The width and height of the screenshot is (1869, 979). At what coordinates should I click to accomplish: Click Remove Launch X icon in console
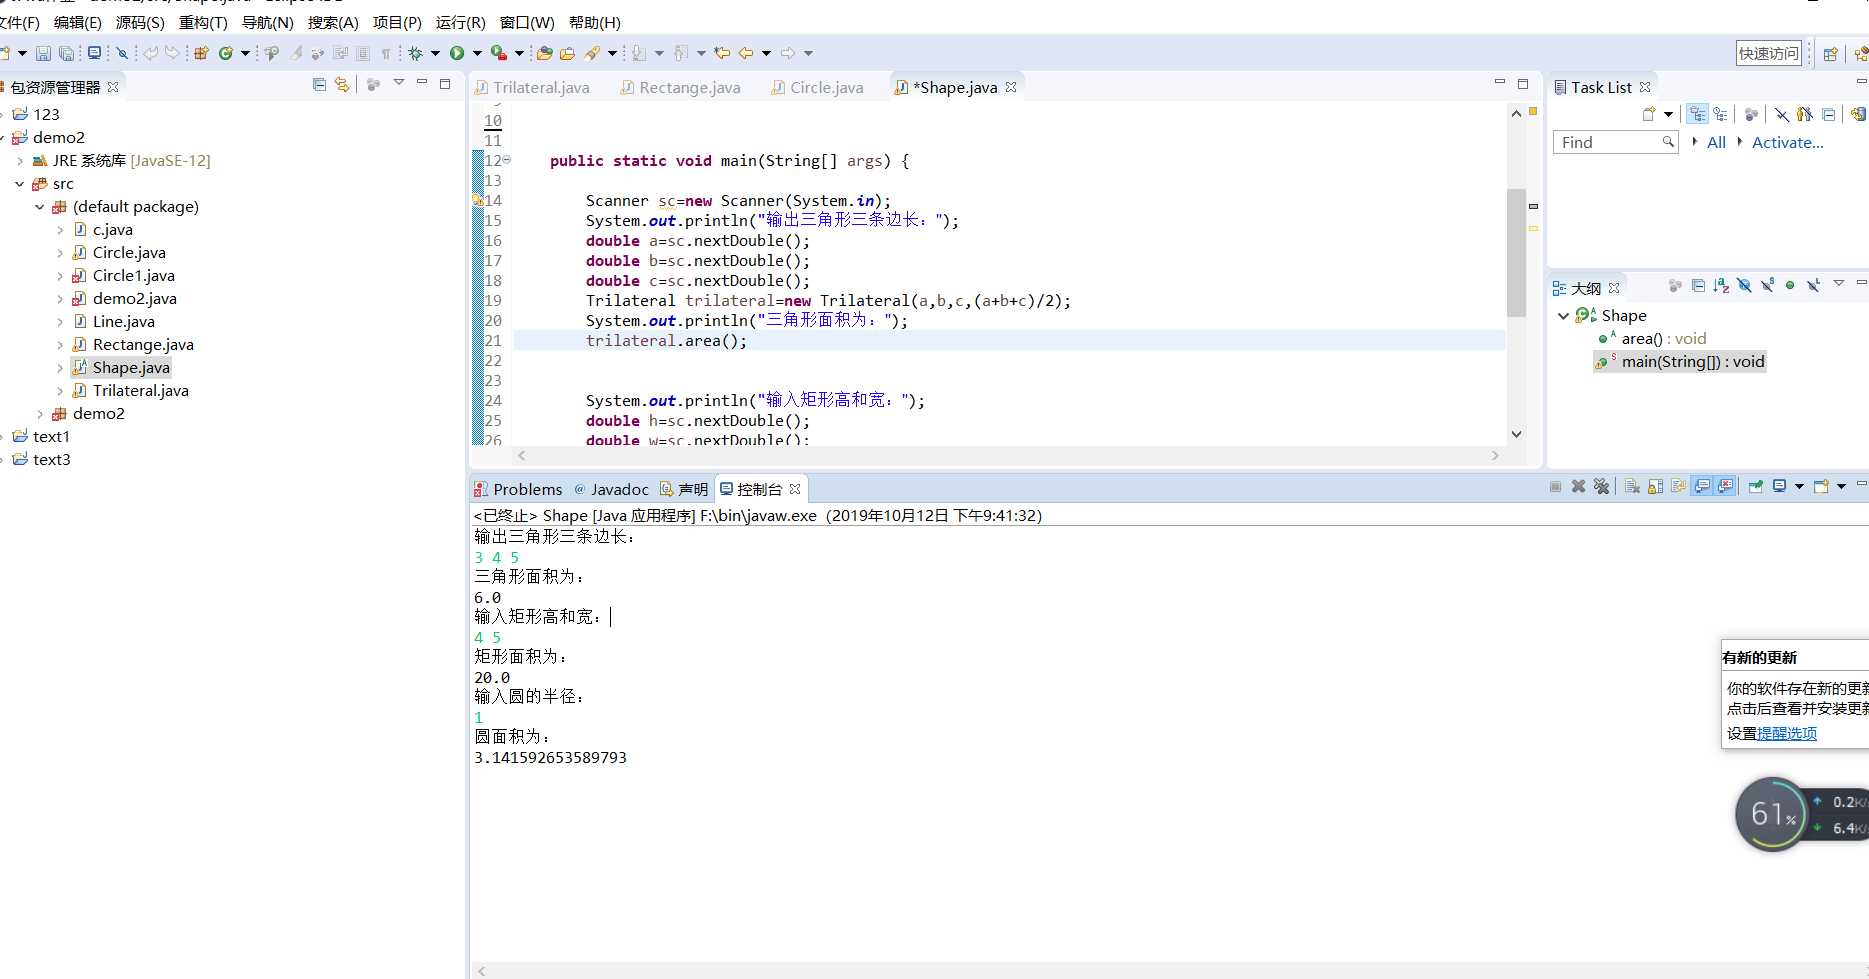point(1578,486)
